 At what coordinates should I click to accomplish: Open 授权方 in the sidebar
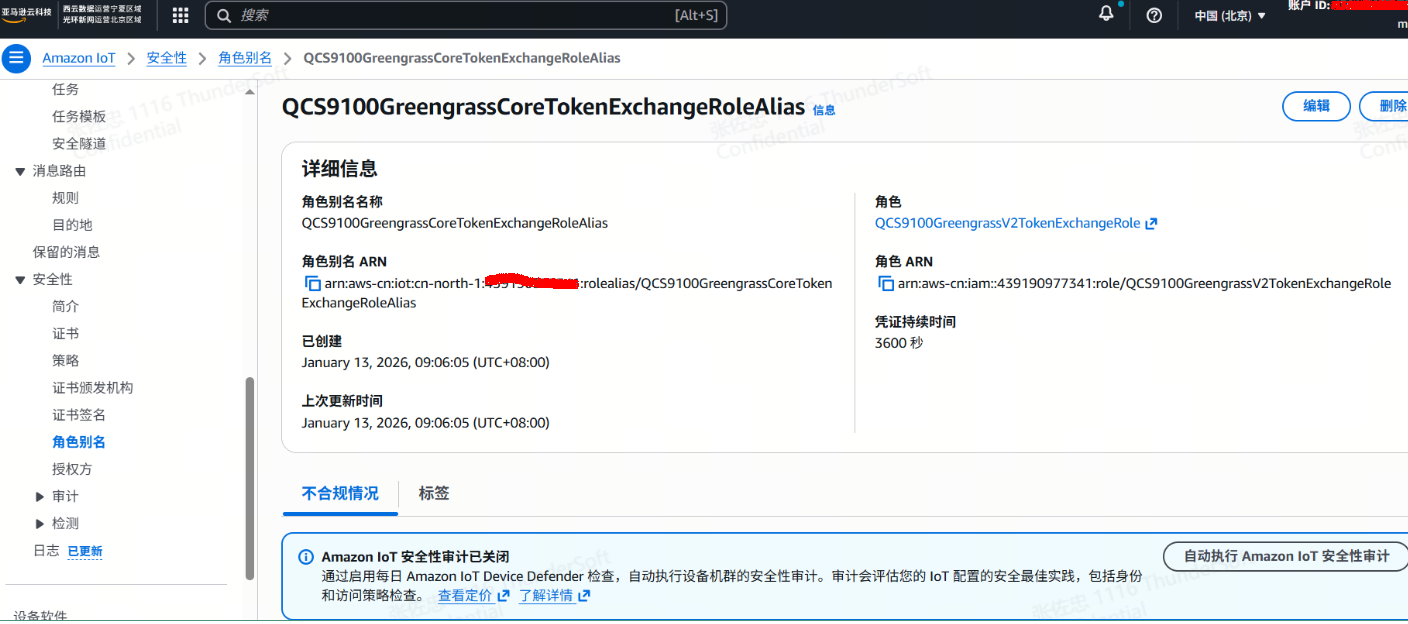[x=72, y=468]
